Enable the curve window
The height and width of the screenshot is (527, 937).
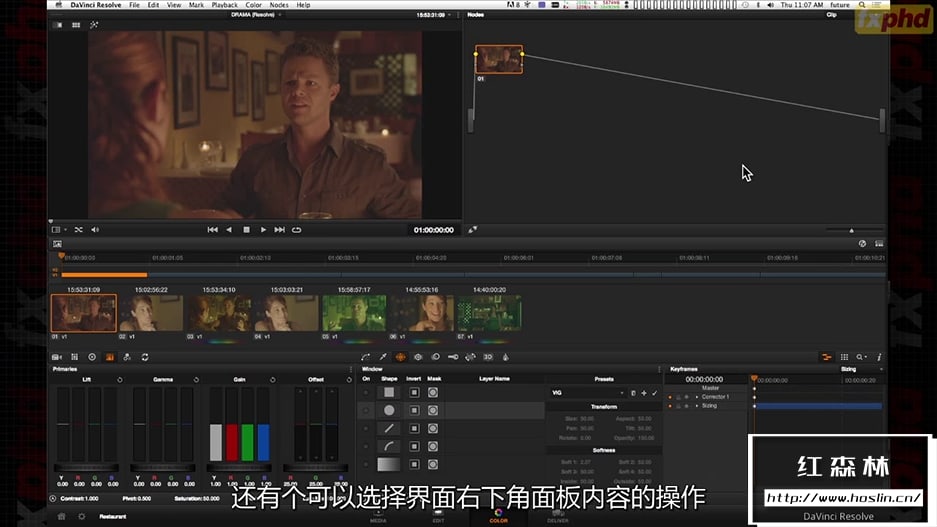coord(366,446)
